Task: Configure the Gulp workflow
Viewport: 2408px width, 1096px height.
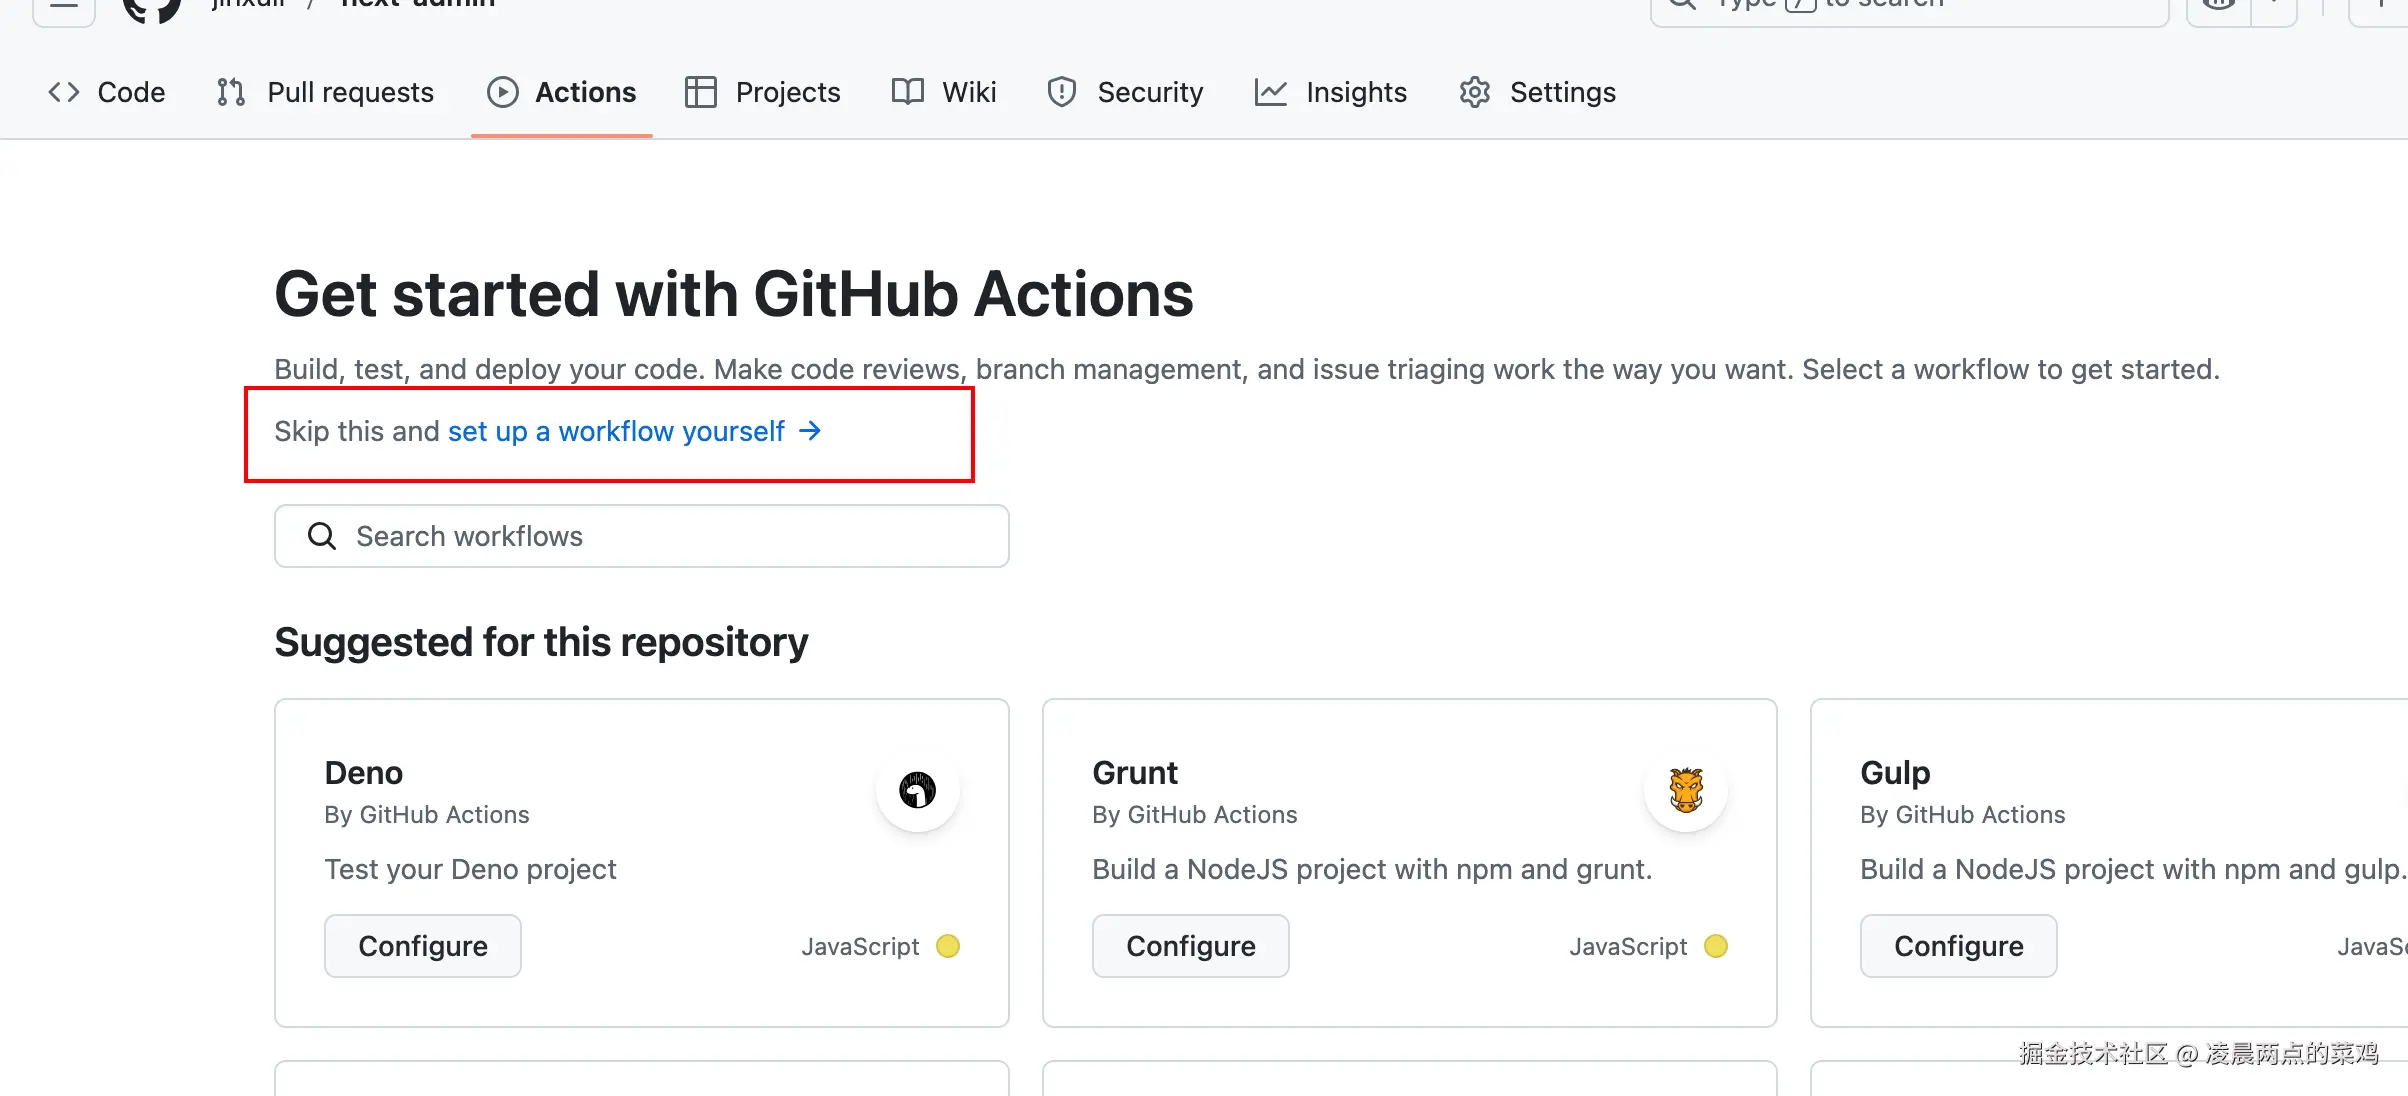Action: pyautogui.click(x=1959, y=946)
